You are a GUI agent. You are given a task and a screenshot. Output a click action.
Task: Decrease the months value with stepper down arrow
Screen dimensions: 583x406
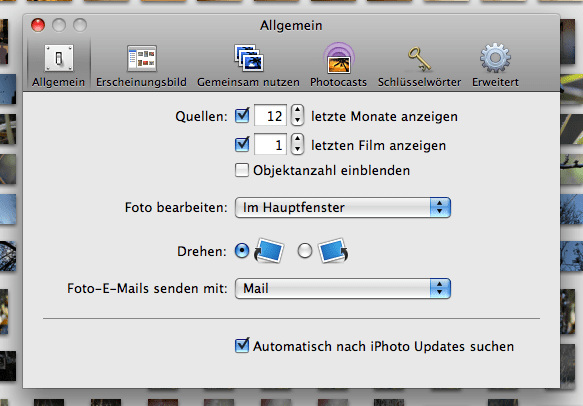click(297, 120)
